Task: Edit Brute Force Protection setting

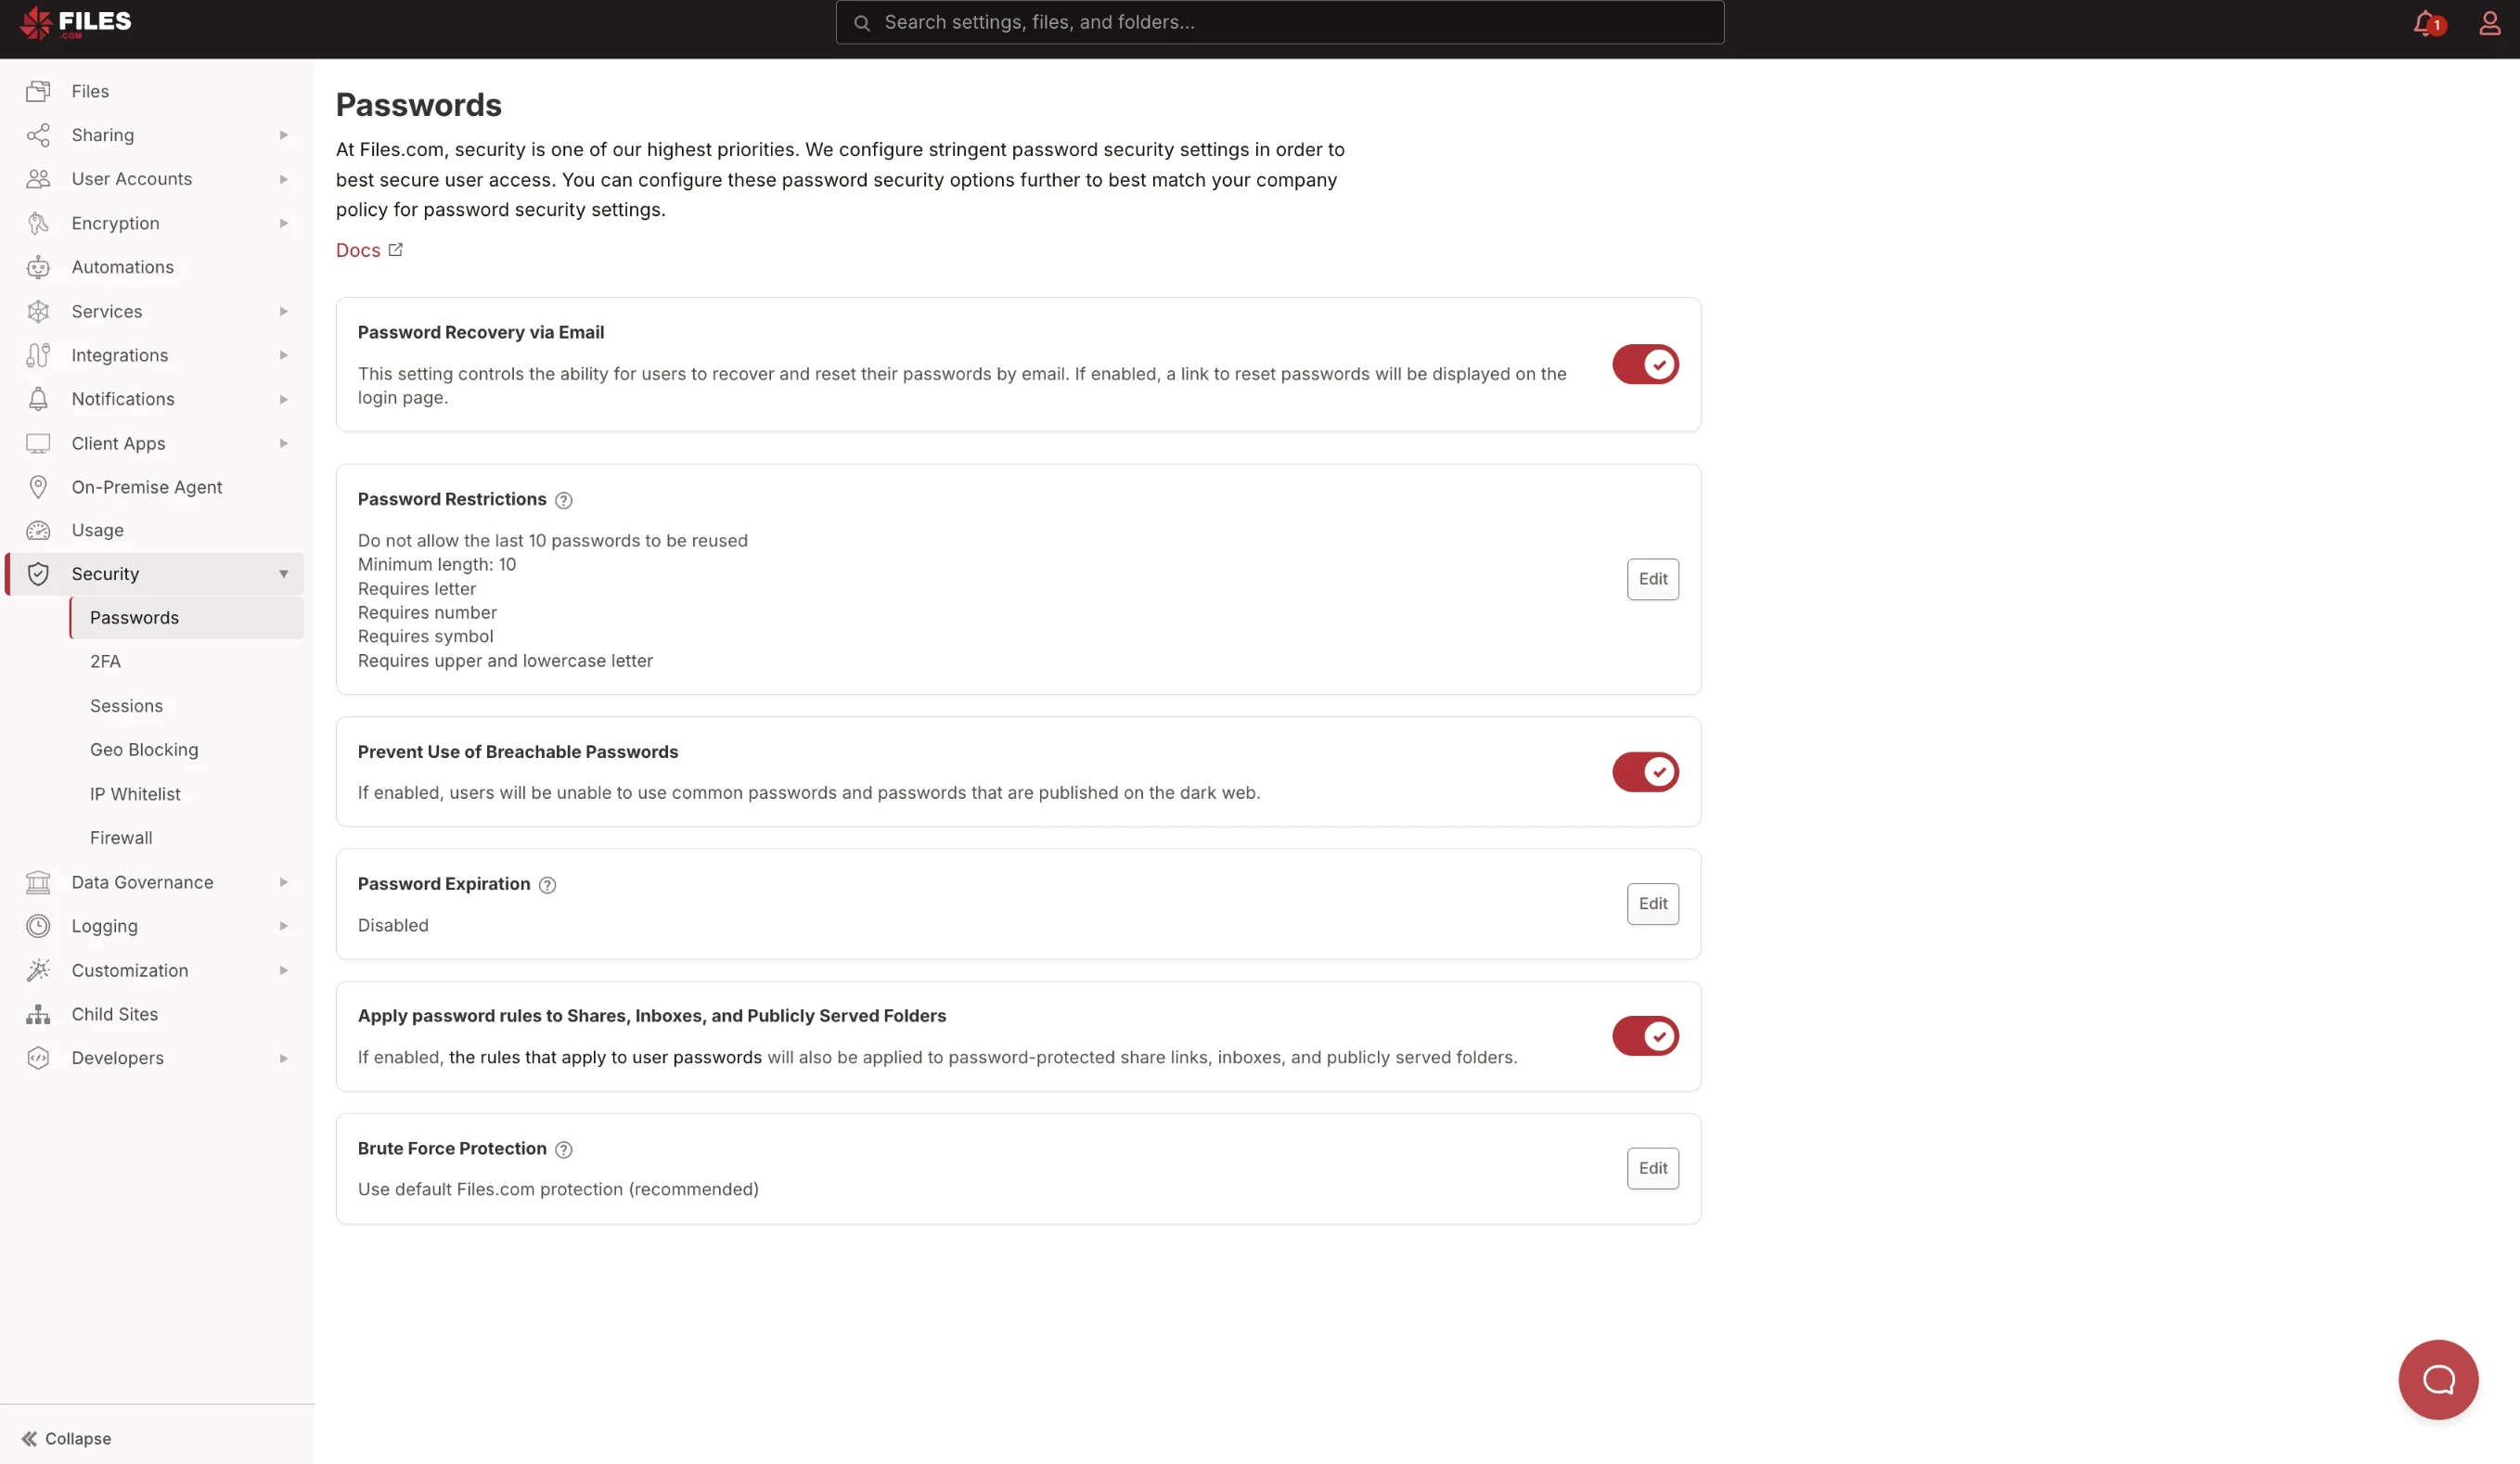Action: click(x=1652, y=1168)
